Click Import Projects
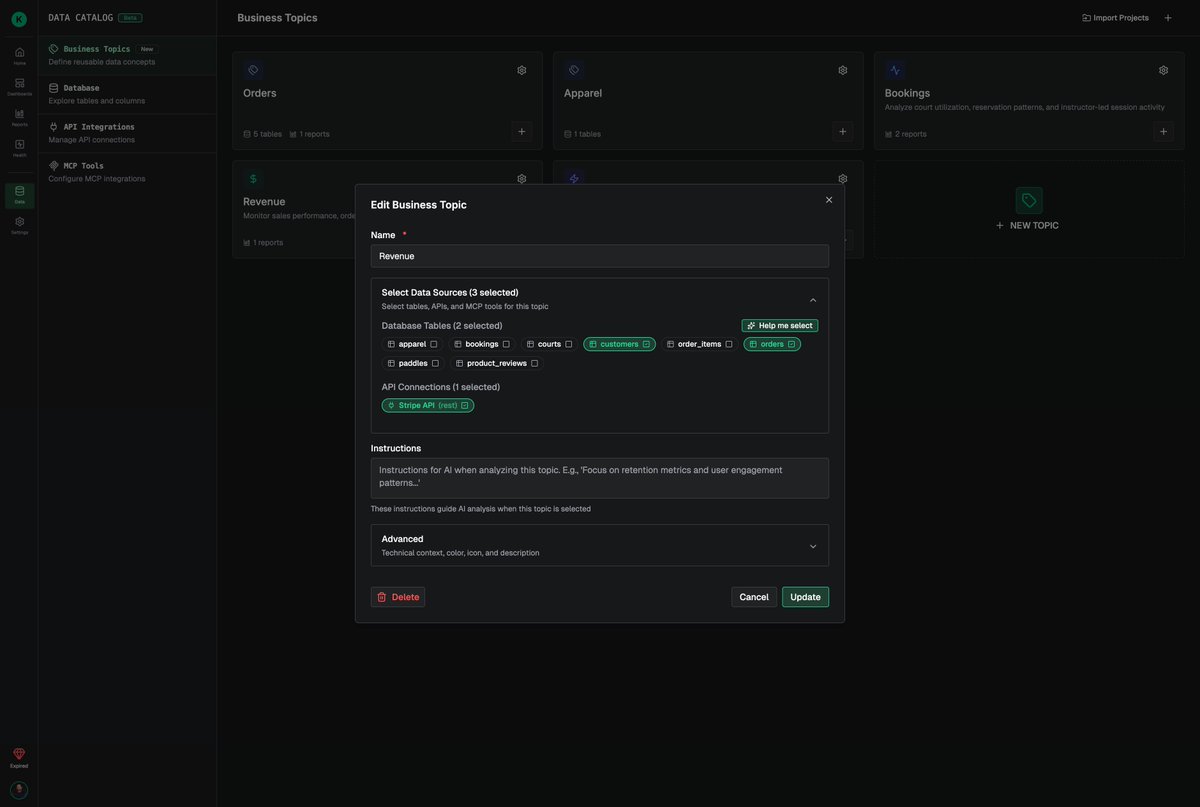Screen dimensions: 1200x807 point(1115,18)
